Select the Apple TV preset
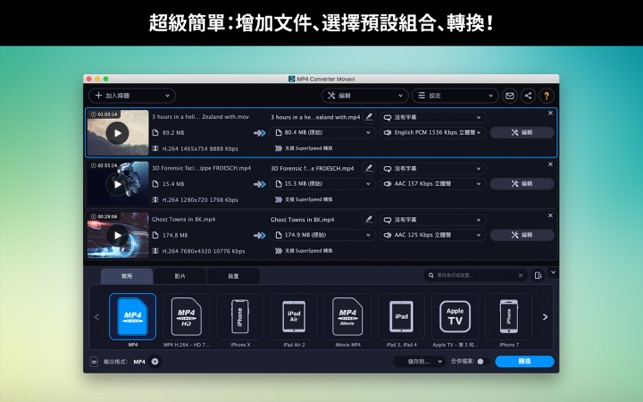The width and height of the screenshot is (643, 402). tap(455, 317)
